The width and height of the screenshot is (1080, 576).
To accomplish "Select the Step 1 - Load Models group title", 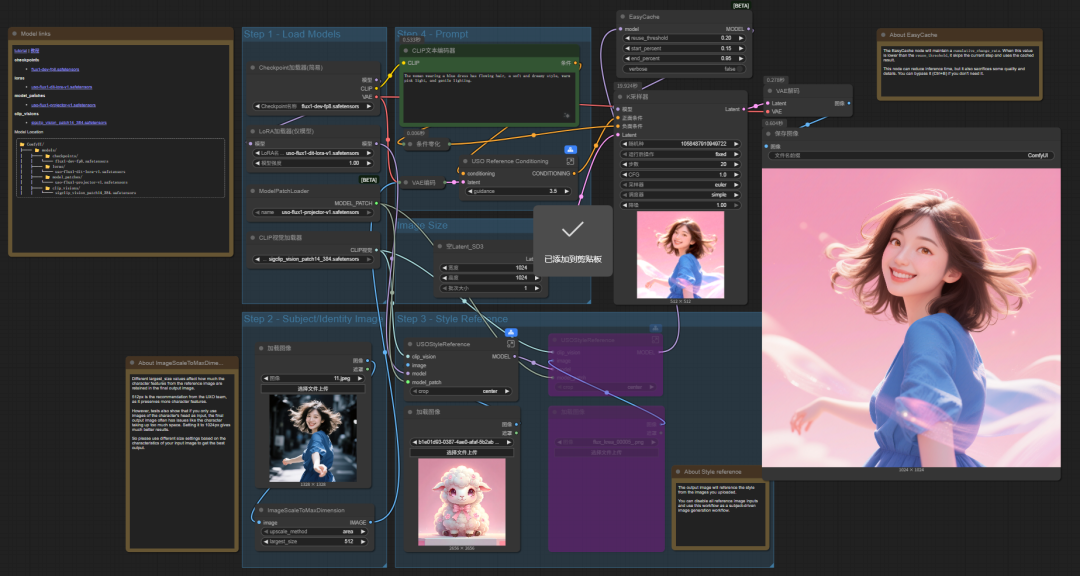I will point(292,34).
